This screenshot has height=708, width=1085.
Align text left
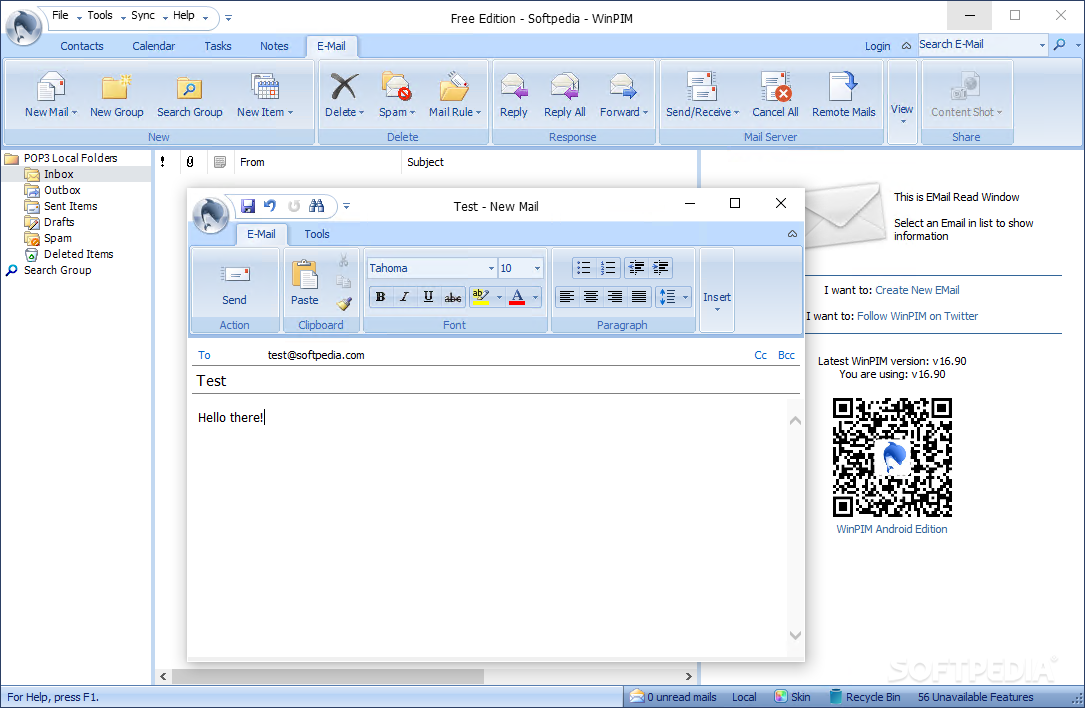[x=567, y=297]
